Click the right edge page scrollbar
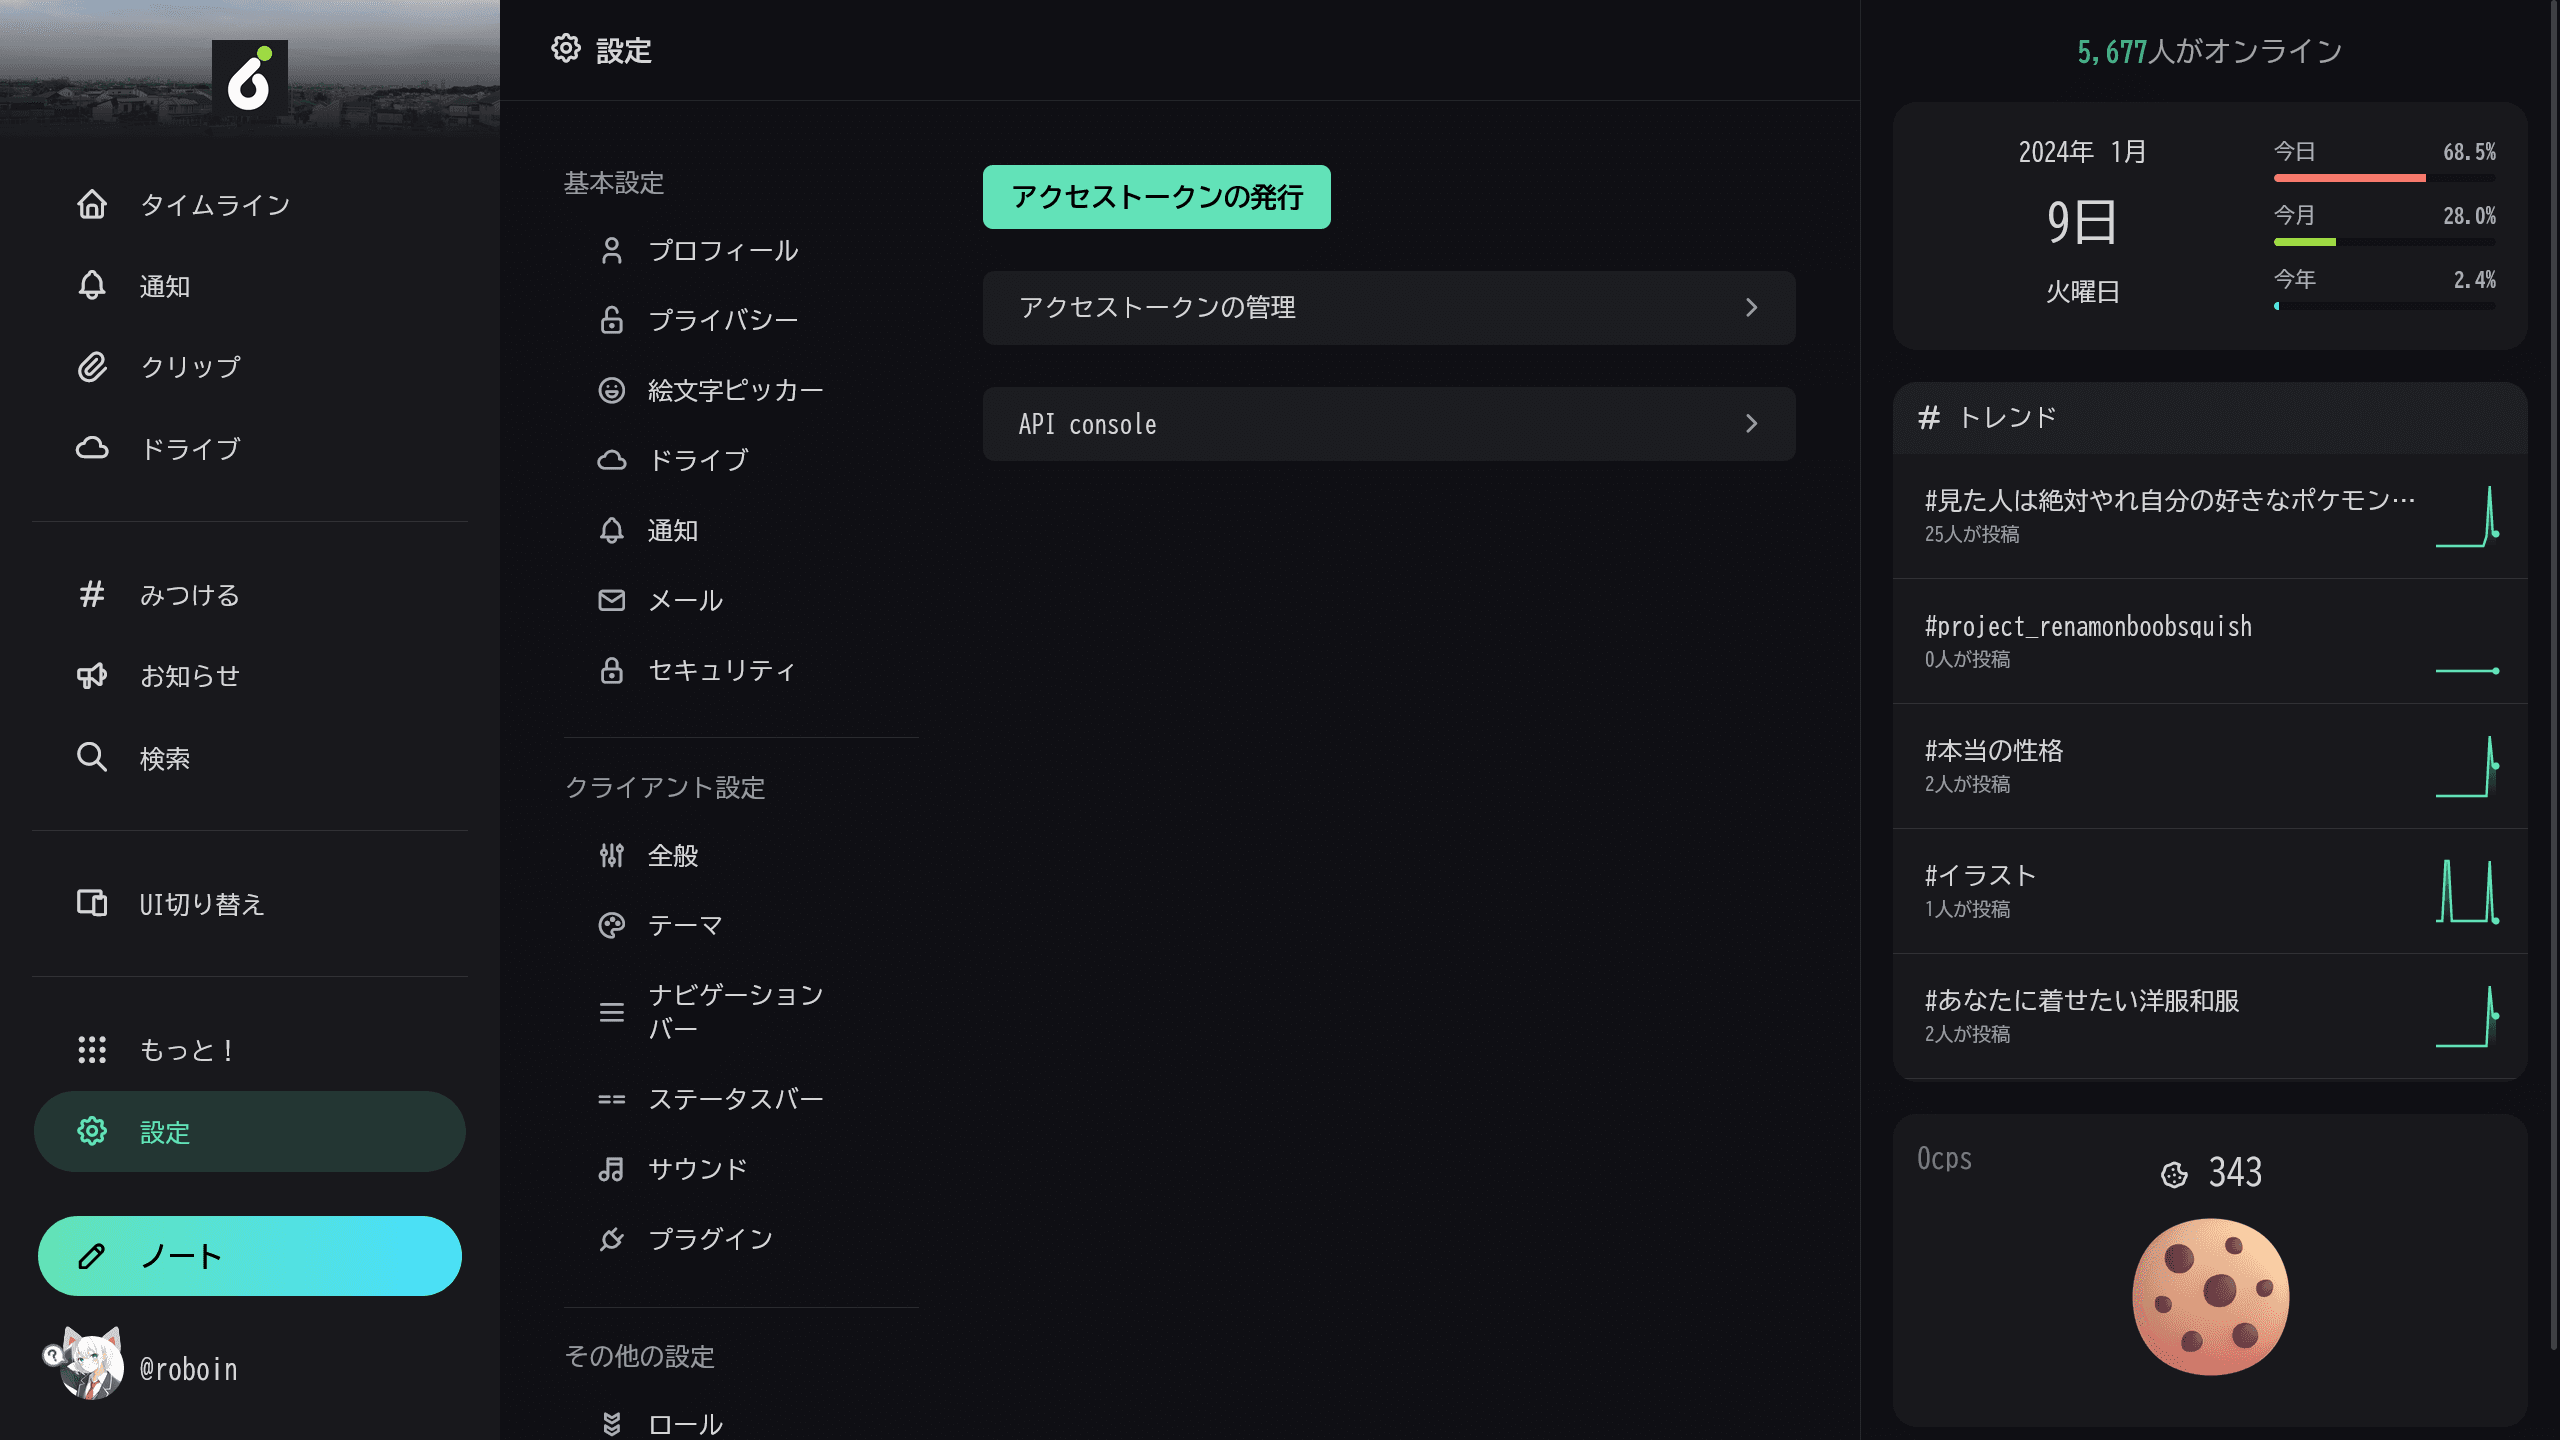This screenshot has width=2560, height=1440. click(x=2554, y=675)
